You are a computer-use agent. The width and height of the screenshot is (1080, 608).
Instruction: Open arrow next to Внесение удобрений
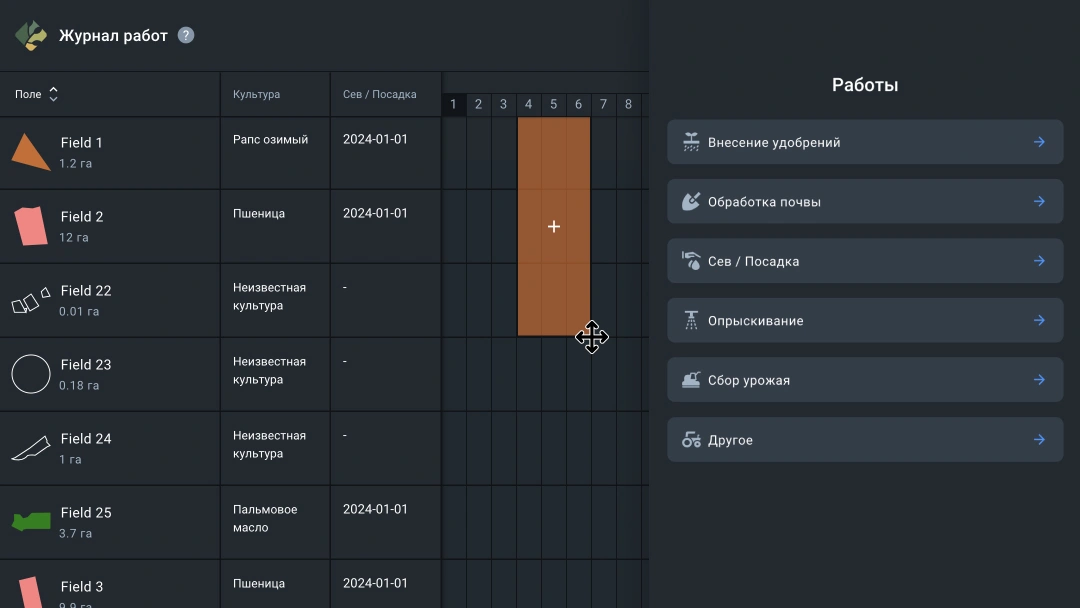click(x=1039, y=142)
